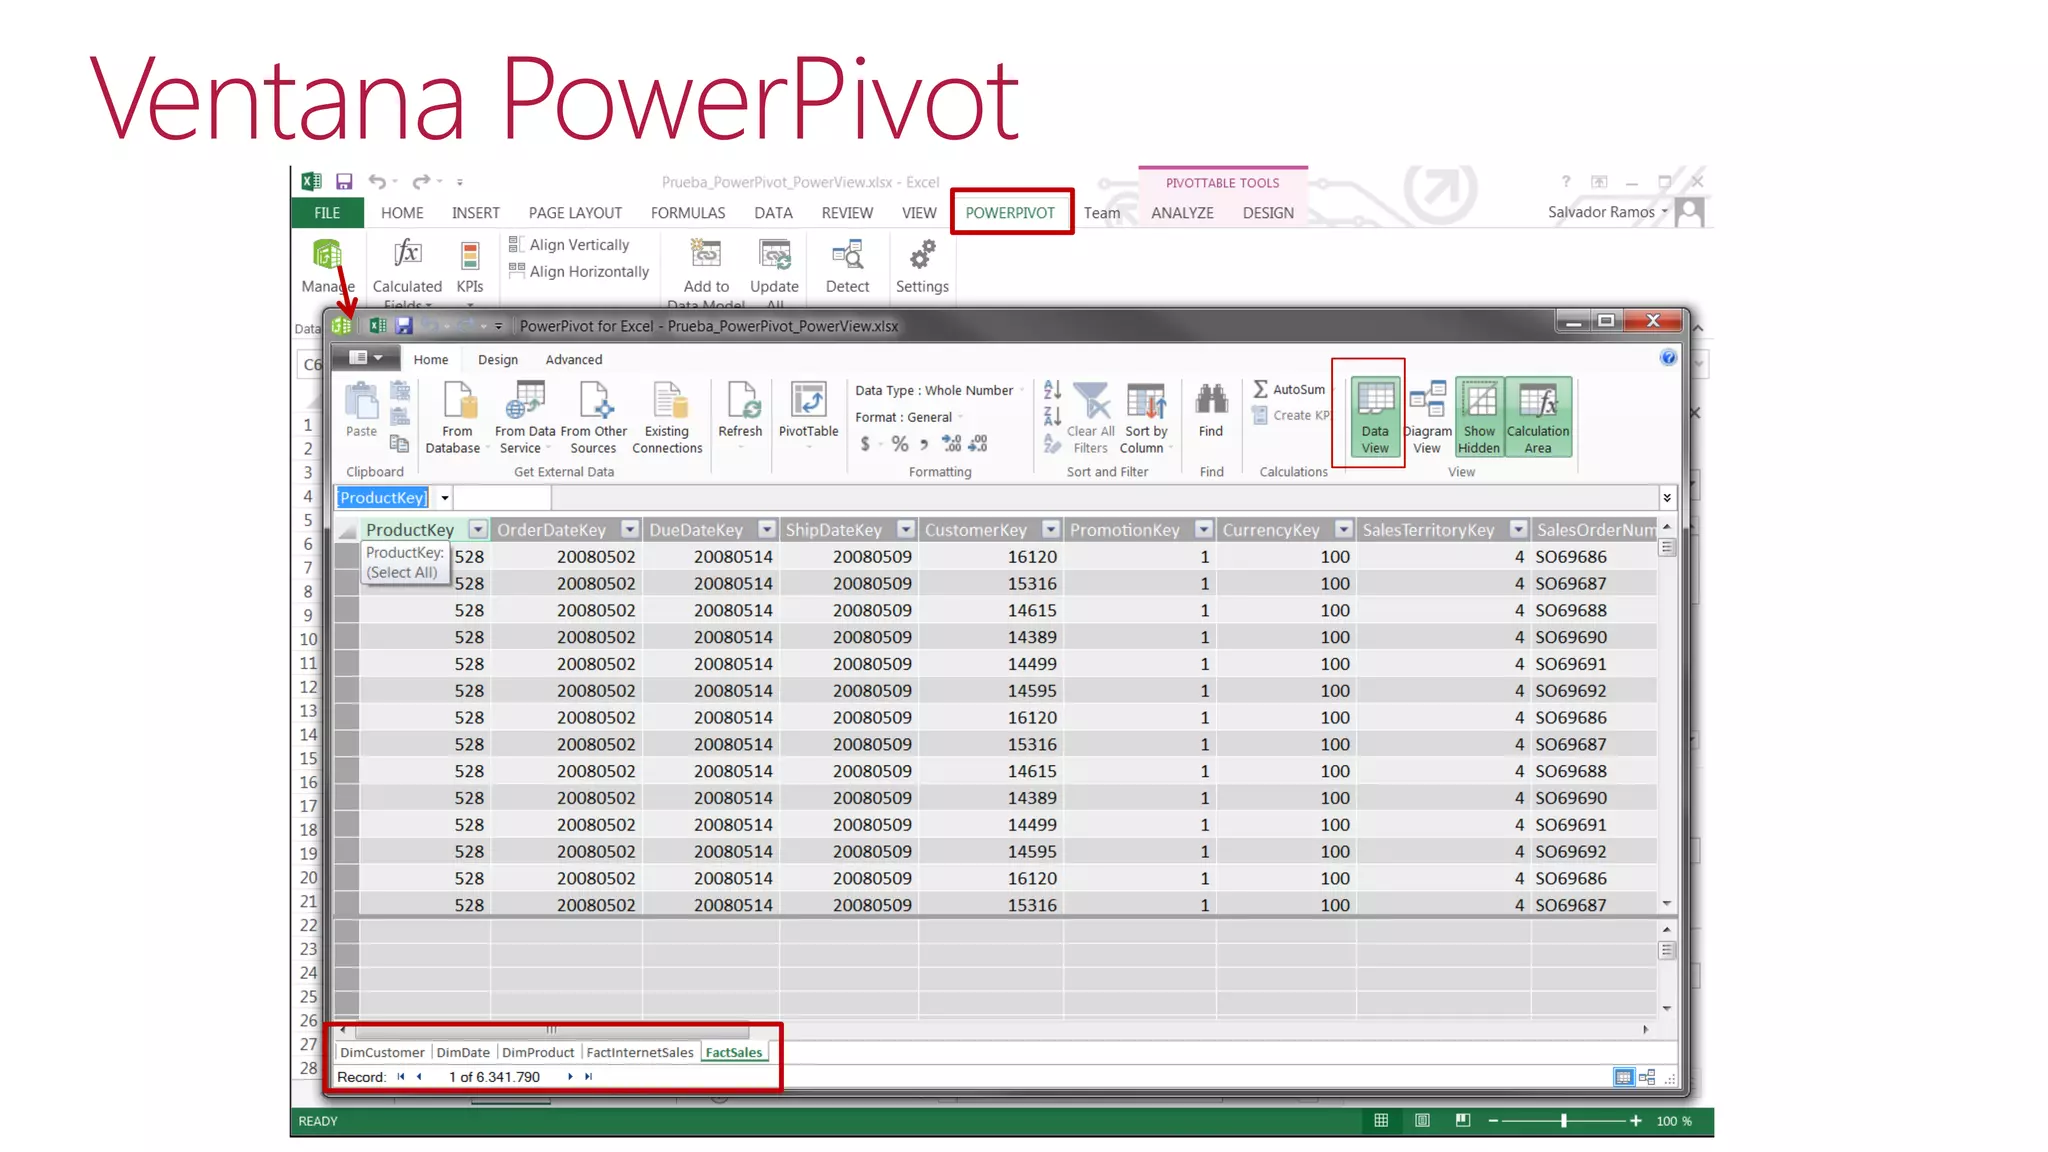Toggle grid view icon at PowerPivot bottom right
2048x1152 pixels.
click(x=1623, y=1077)
